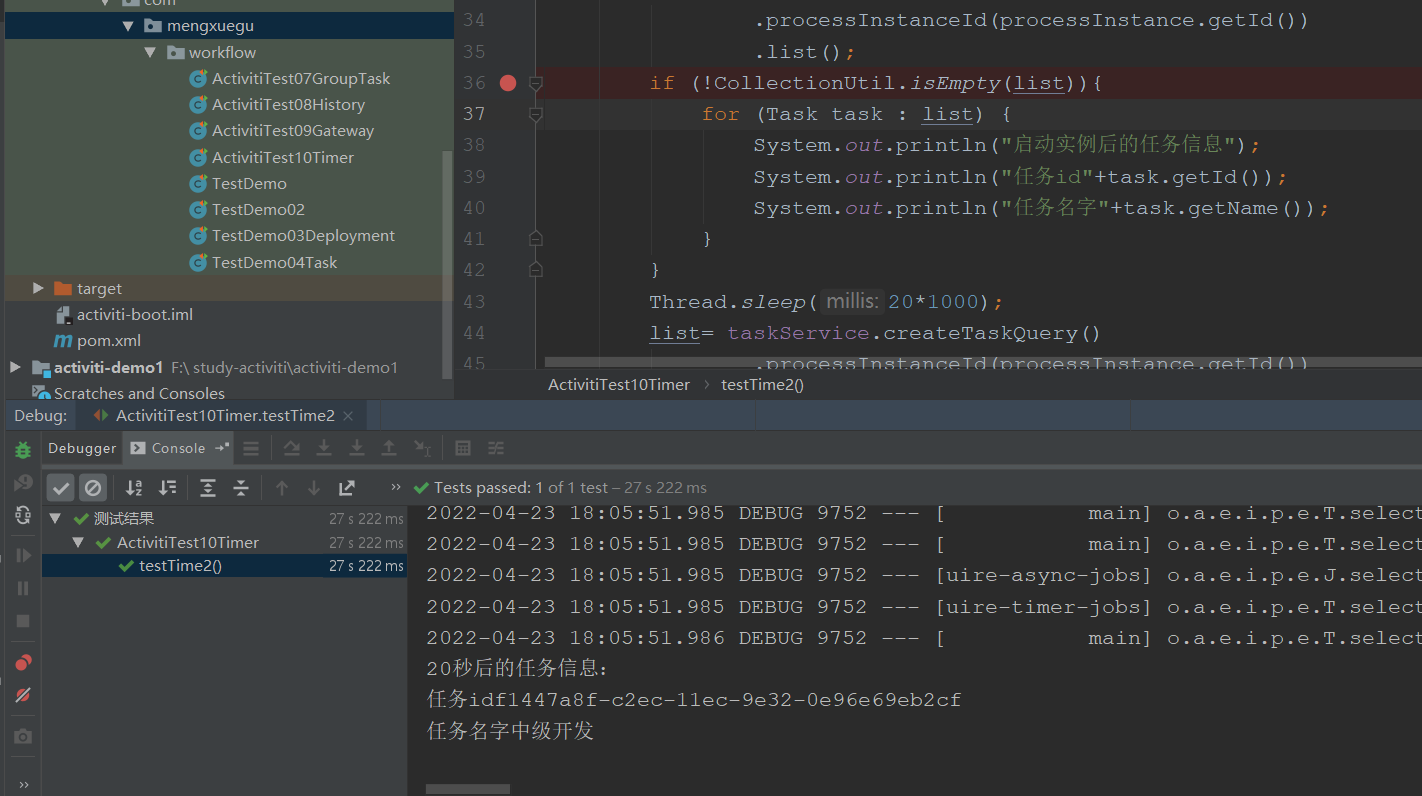1422x796 pixels.
Task: Click the console horizontal scrollbar
Action: 467,789
